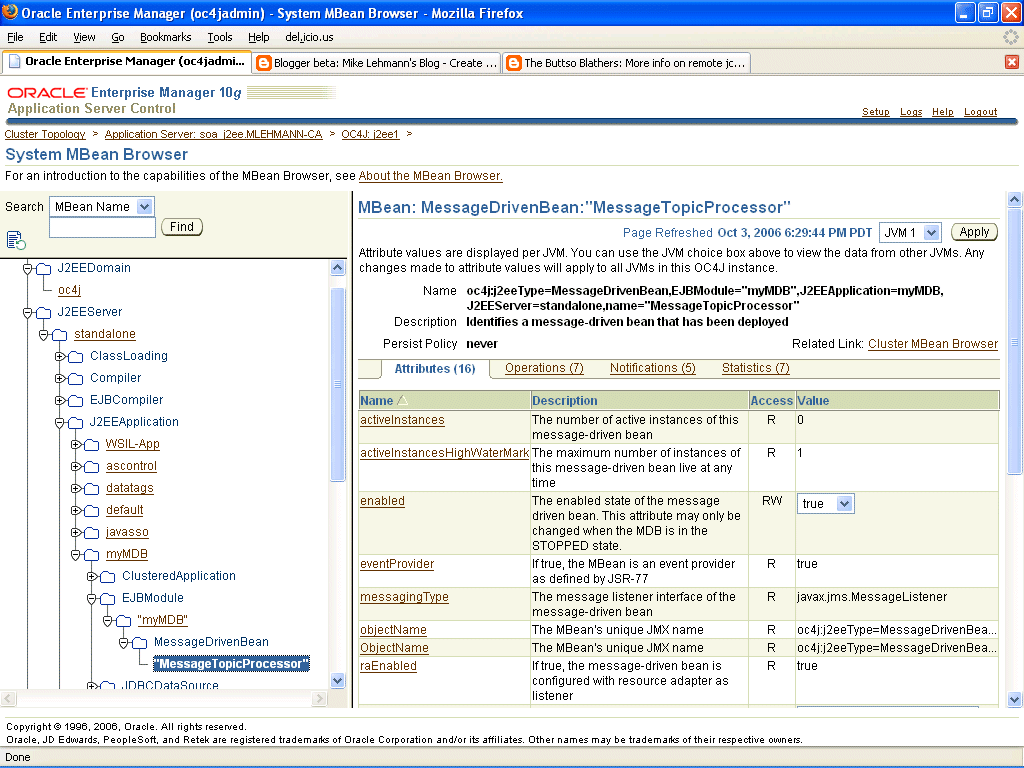Click the sort arrow next to Name column
1024x768 pixels.
point(402,400)
